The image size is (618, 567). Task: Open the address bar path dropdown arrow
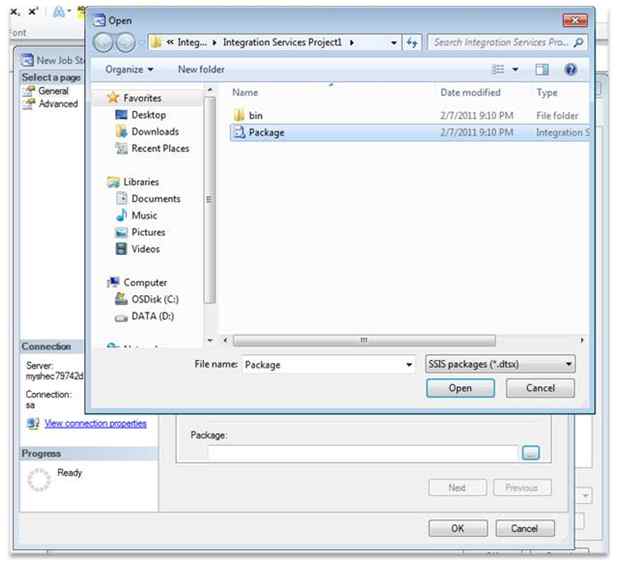coord(393,43)
